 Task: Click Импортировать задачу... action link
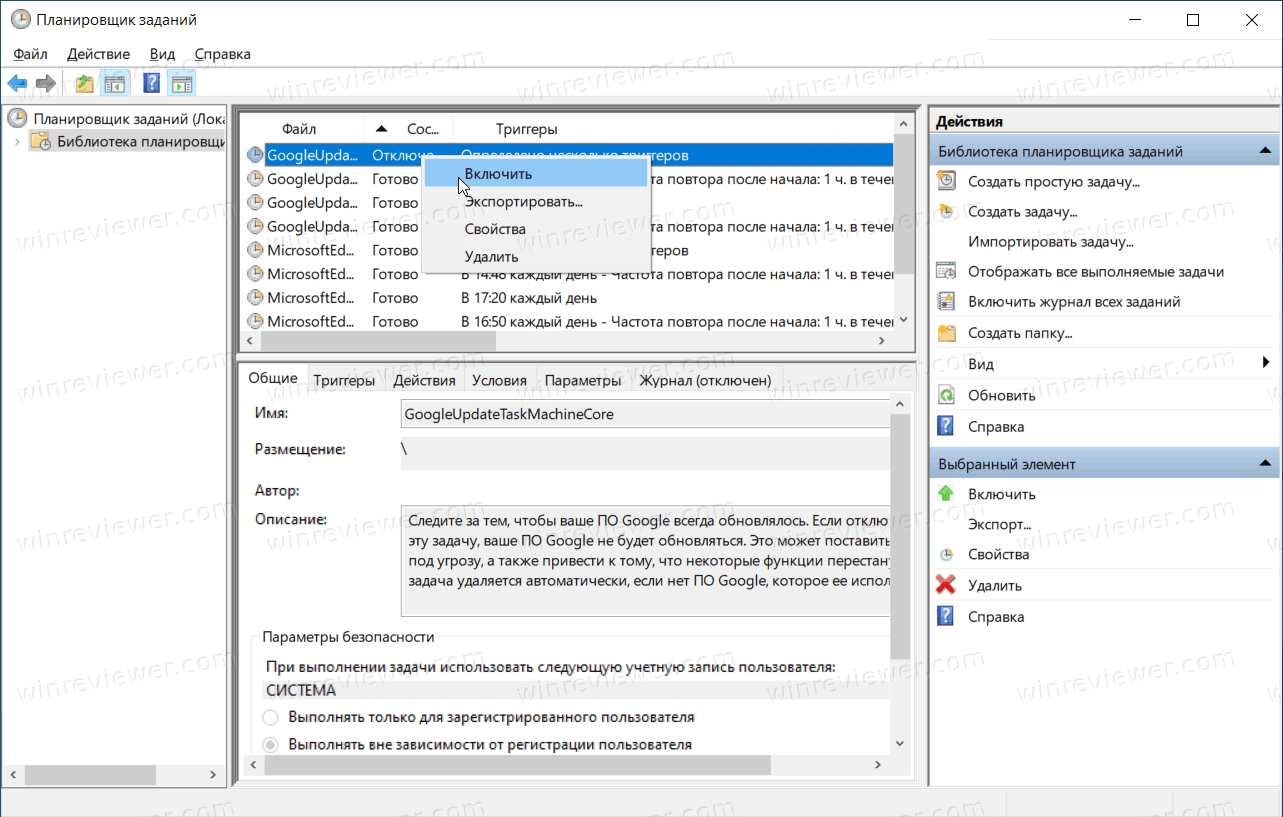pyautogui.click(x=1050, y=241)
